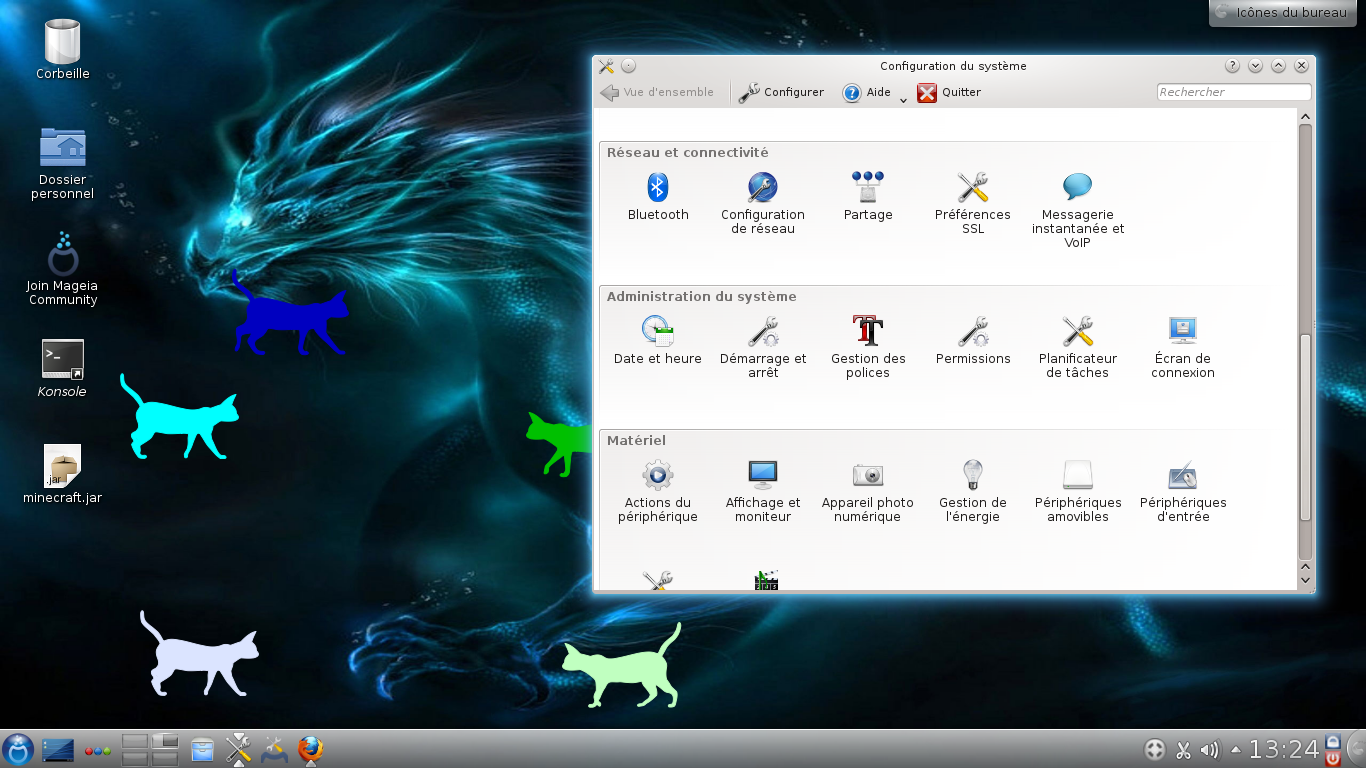Click the question mark help title bar button
This screenshot has height=768, width=1366.
[x=1233, y=66]
